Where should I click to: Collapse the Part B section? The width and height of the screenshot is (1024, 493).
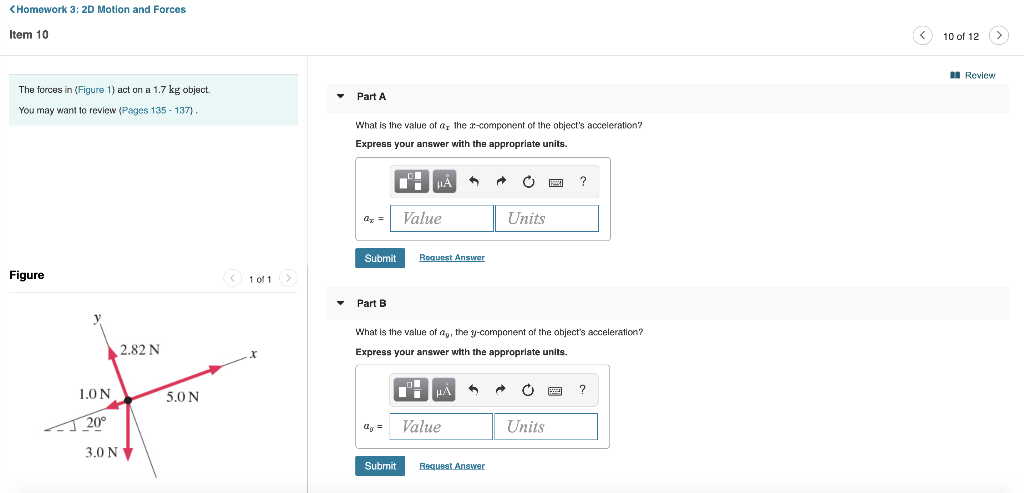tap(340, 303)
